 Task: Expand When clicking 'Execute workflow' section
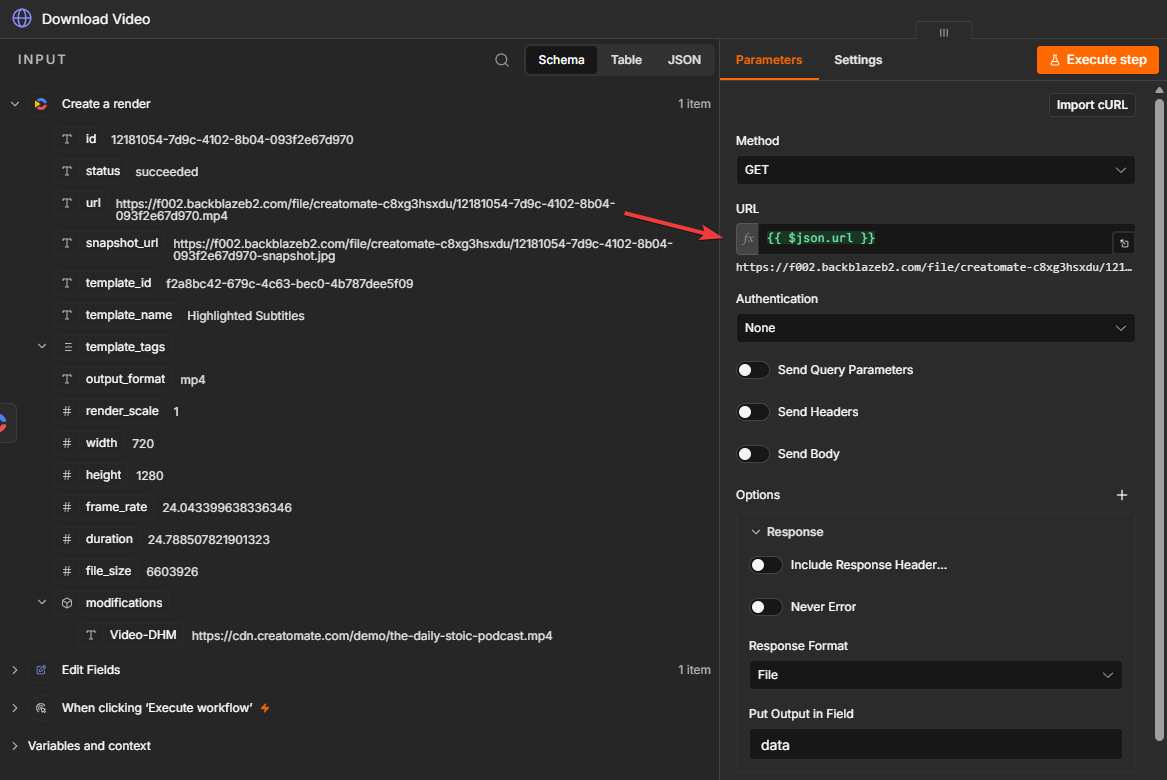[x=15, y=708]
